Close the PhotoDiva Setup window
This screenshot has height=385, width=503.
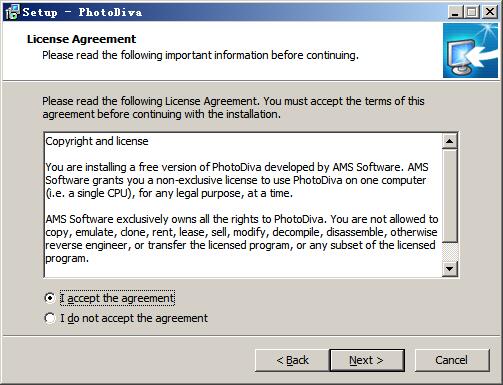[490, 12]
